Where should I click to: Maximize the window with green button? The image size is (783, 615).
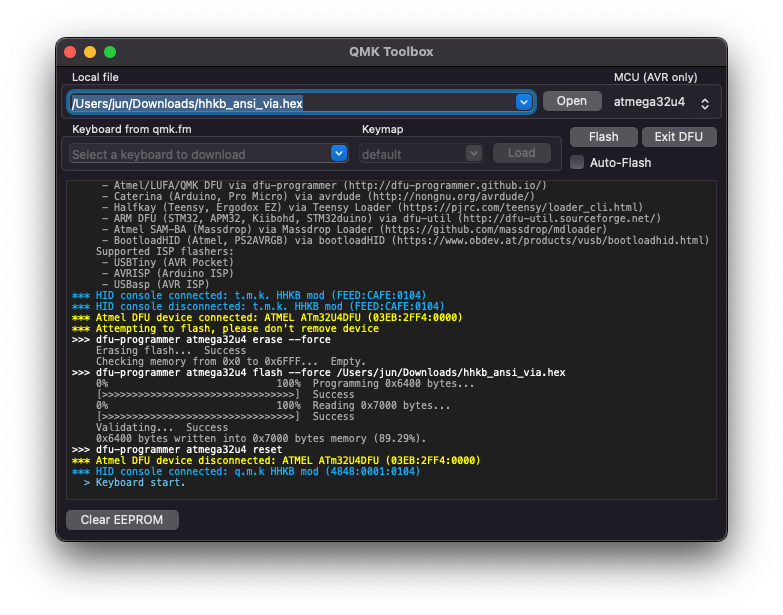tap(110, 52)
